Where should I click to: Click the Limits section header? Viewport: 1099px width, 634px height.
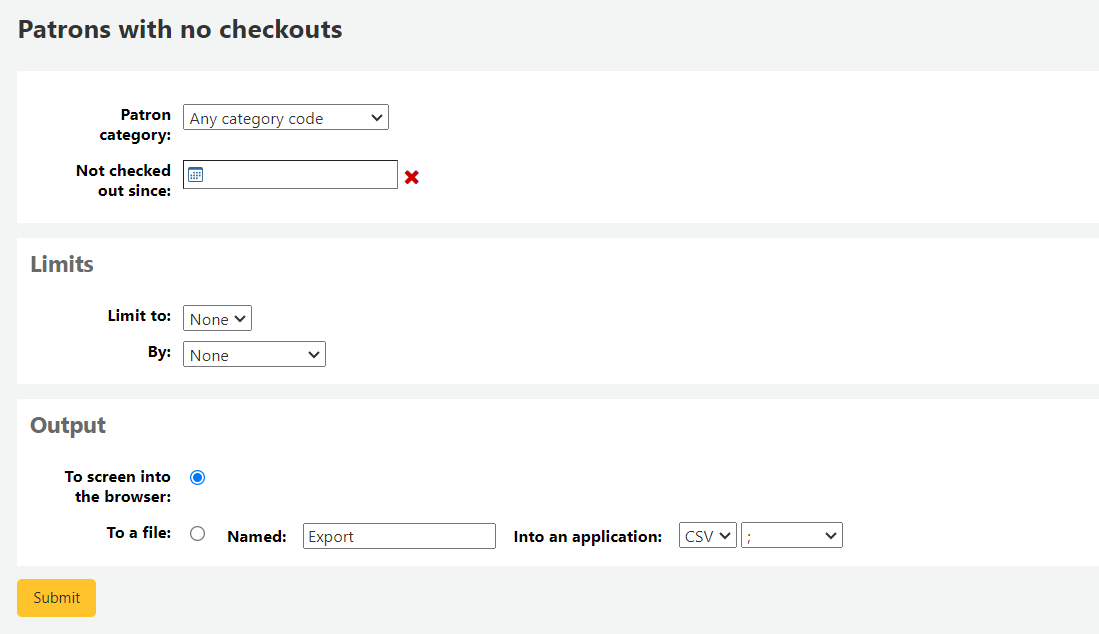coord(62,264)
